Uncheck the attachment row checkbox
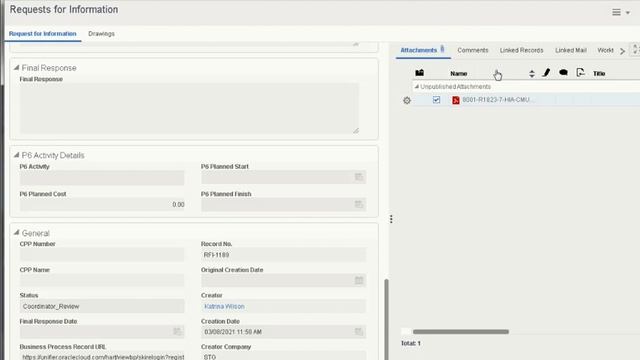The image size is (640, 360). tap(436, 100)
